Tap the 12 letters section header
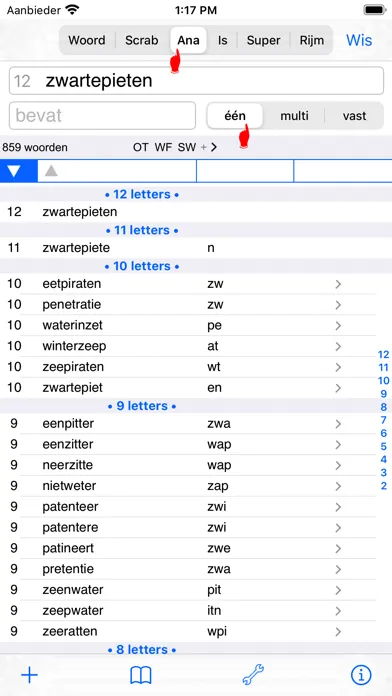The height and width of the screenshot is (696, 392). coord(142,194)
